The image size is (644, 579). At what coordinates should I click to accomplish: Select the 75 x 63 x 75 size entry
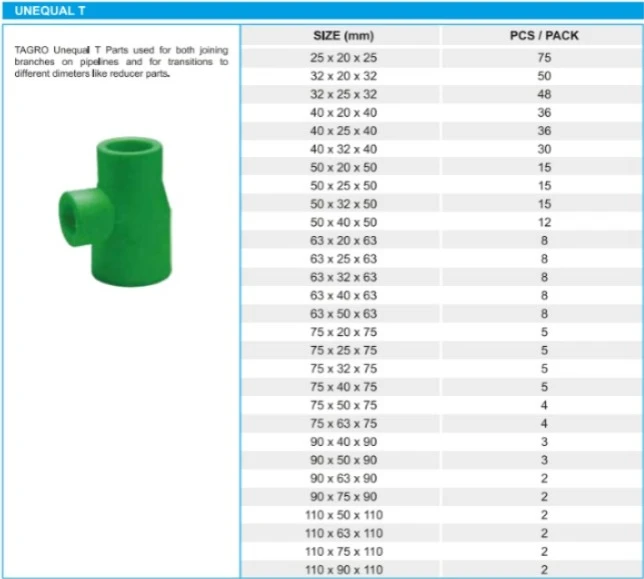343,424
